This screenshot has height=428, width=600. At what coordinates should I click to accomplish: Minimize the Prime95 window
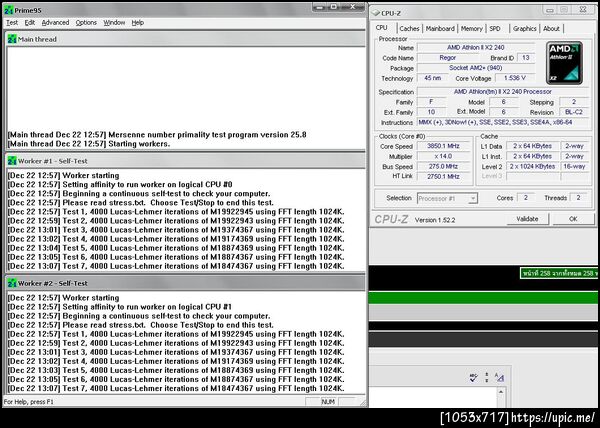pyautogui.click(x=320, y=7)
